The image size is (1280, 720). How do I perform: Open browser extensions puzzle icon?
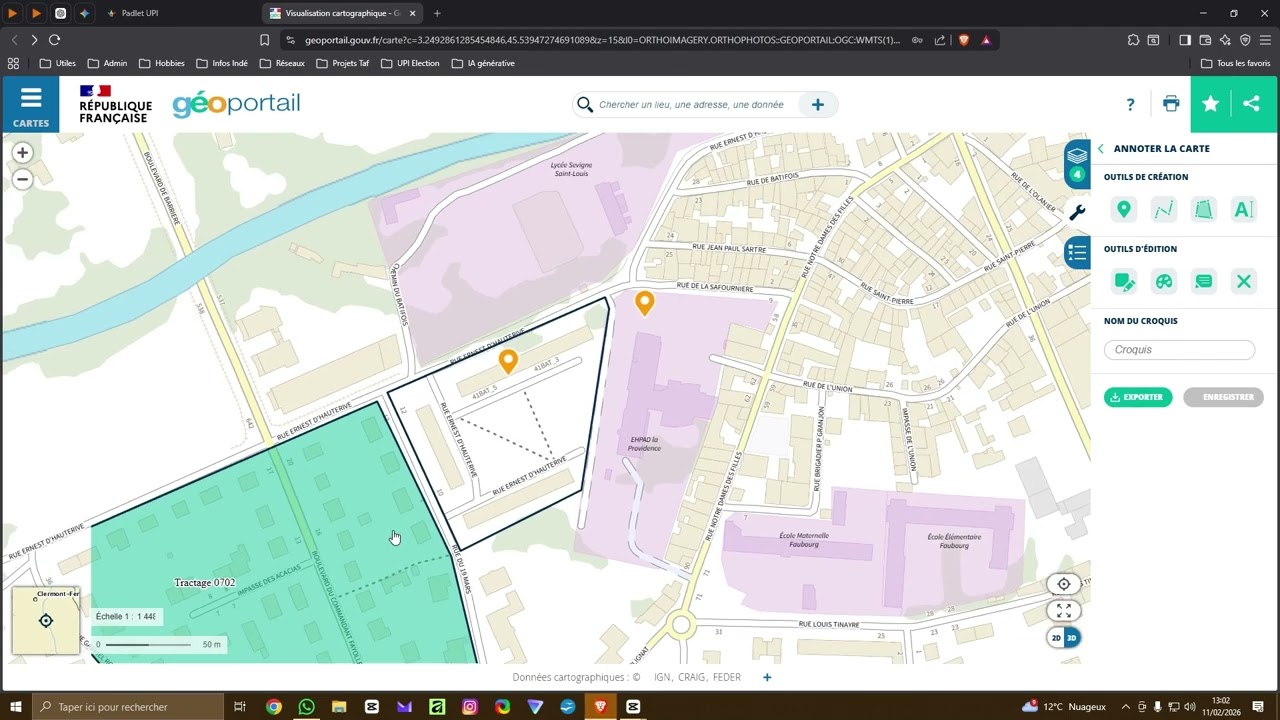1133,40
